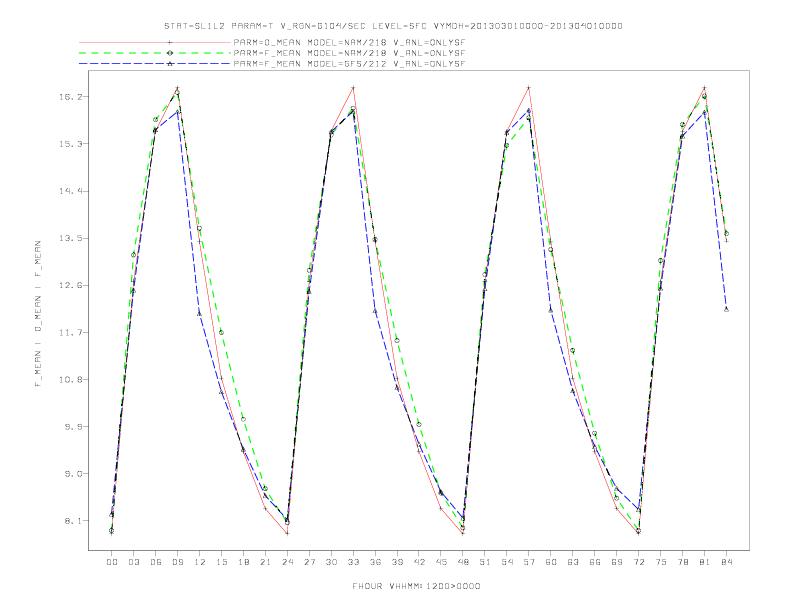Click the x-axis tick label 72
Viewport: 792px width, 612px height.
638,562
